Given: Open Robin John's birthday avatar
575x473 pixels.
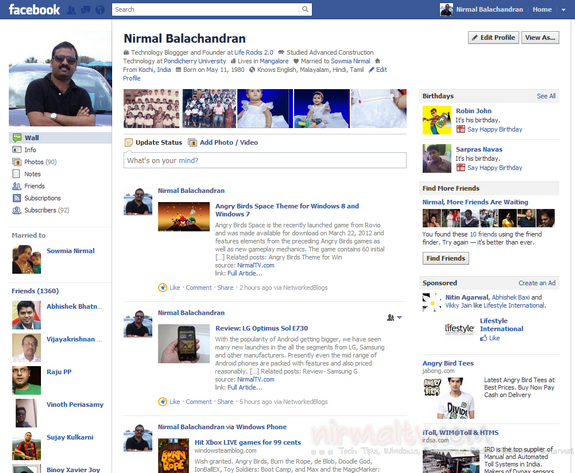Looking at the screenshot, I should (437, 120).
